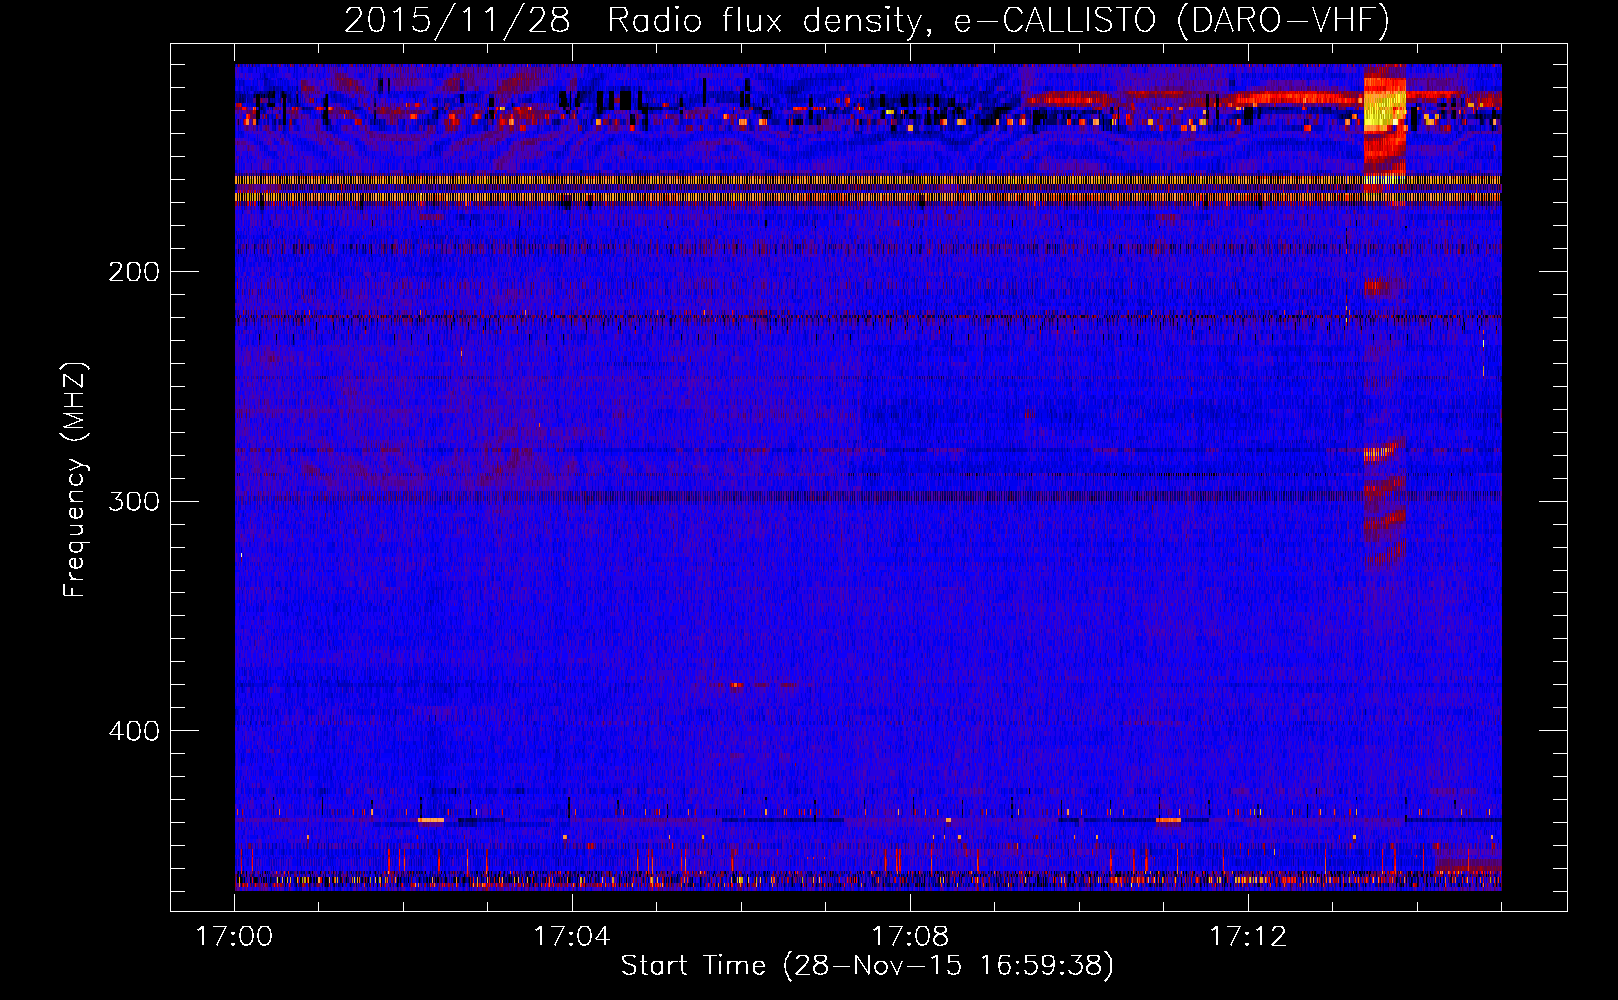Screen dimensions: 1618x1000
Task: Click the bright yellow radio burst in the spectrogram
Action: pyautogui.click(x=1384, y=110)
